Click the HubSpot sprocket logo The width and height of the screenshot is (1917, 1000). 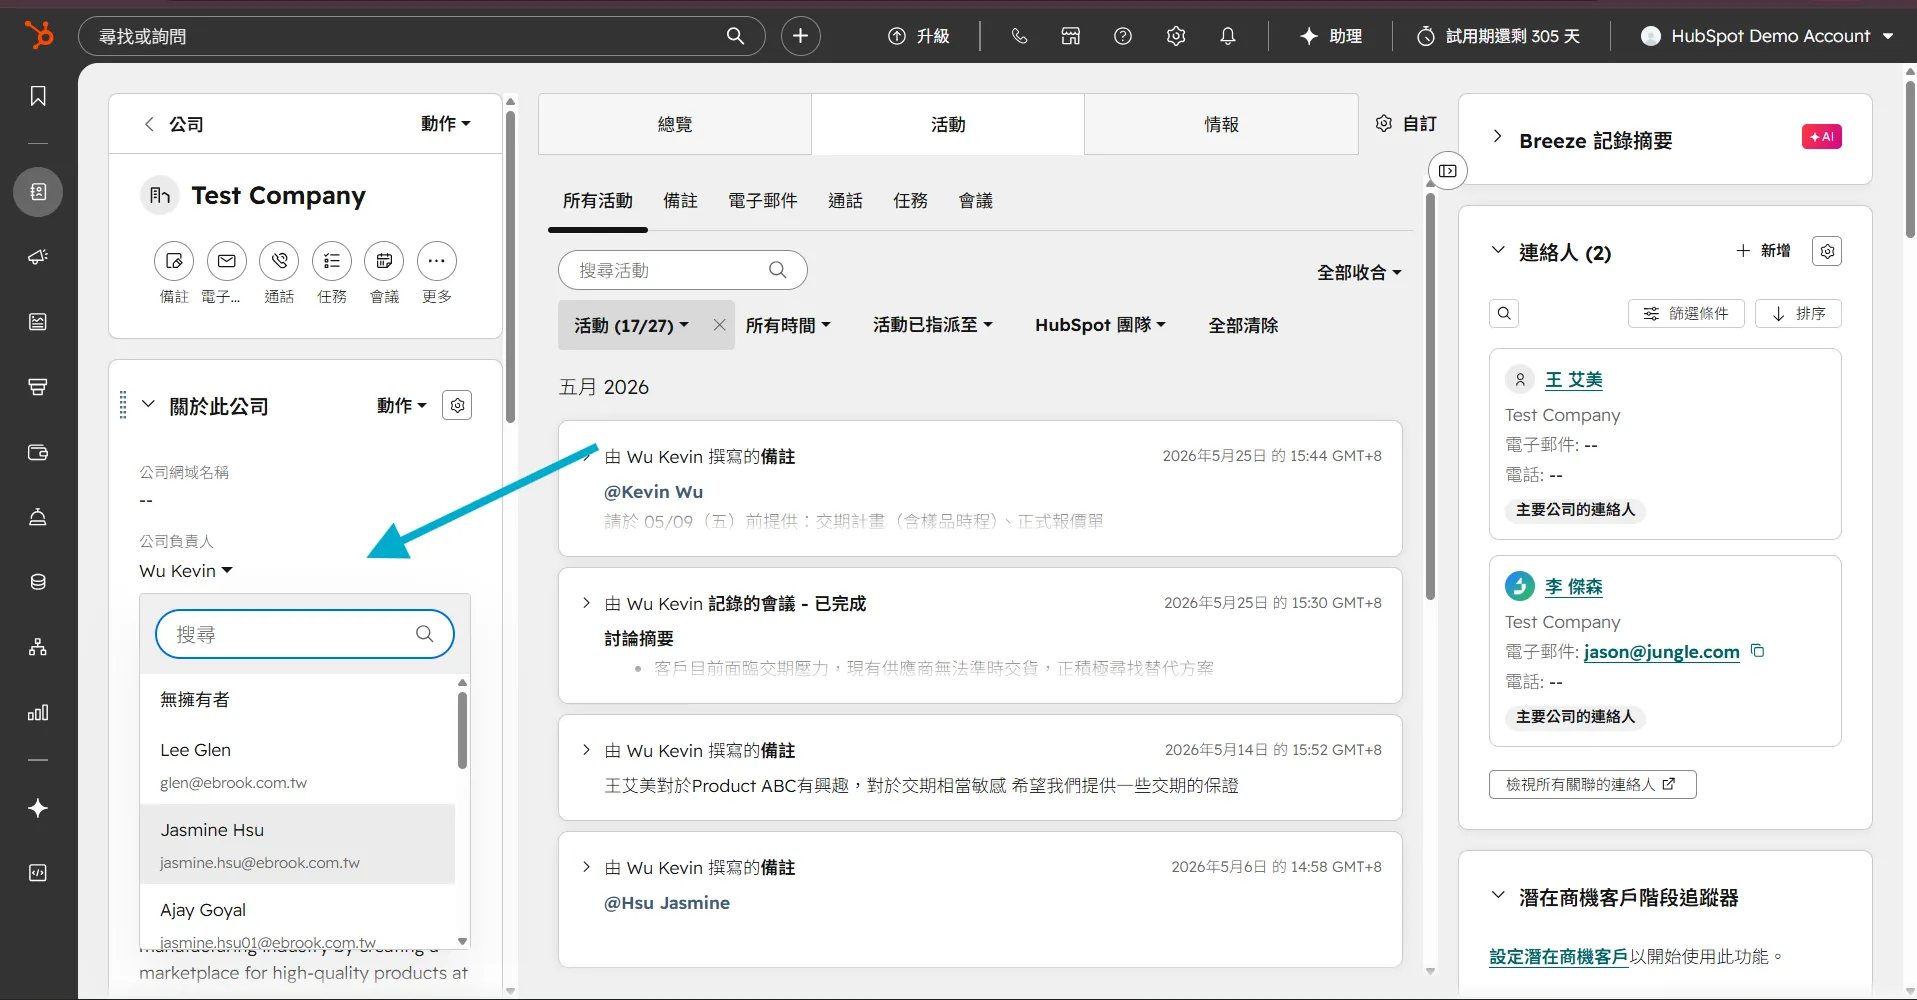click(39, 35)
